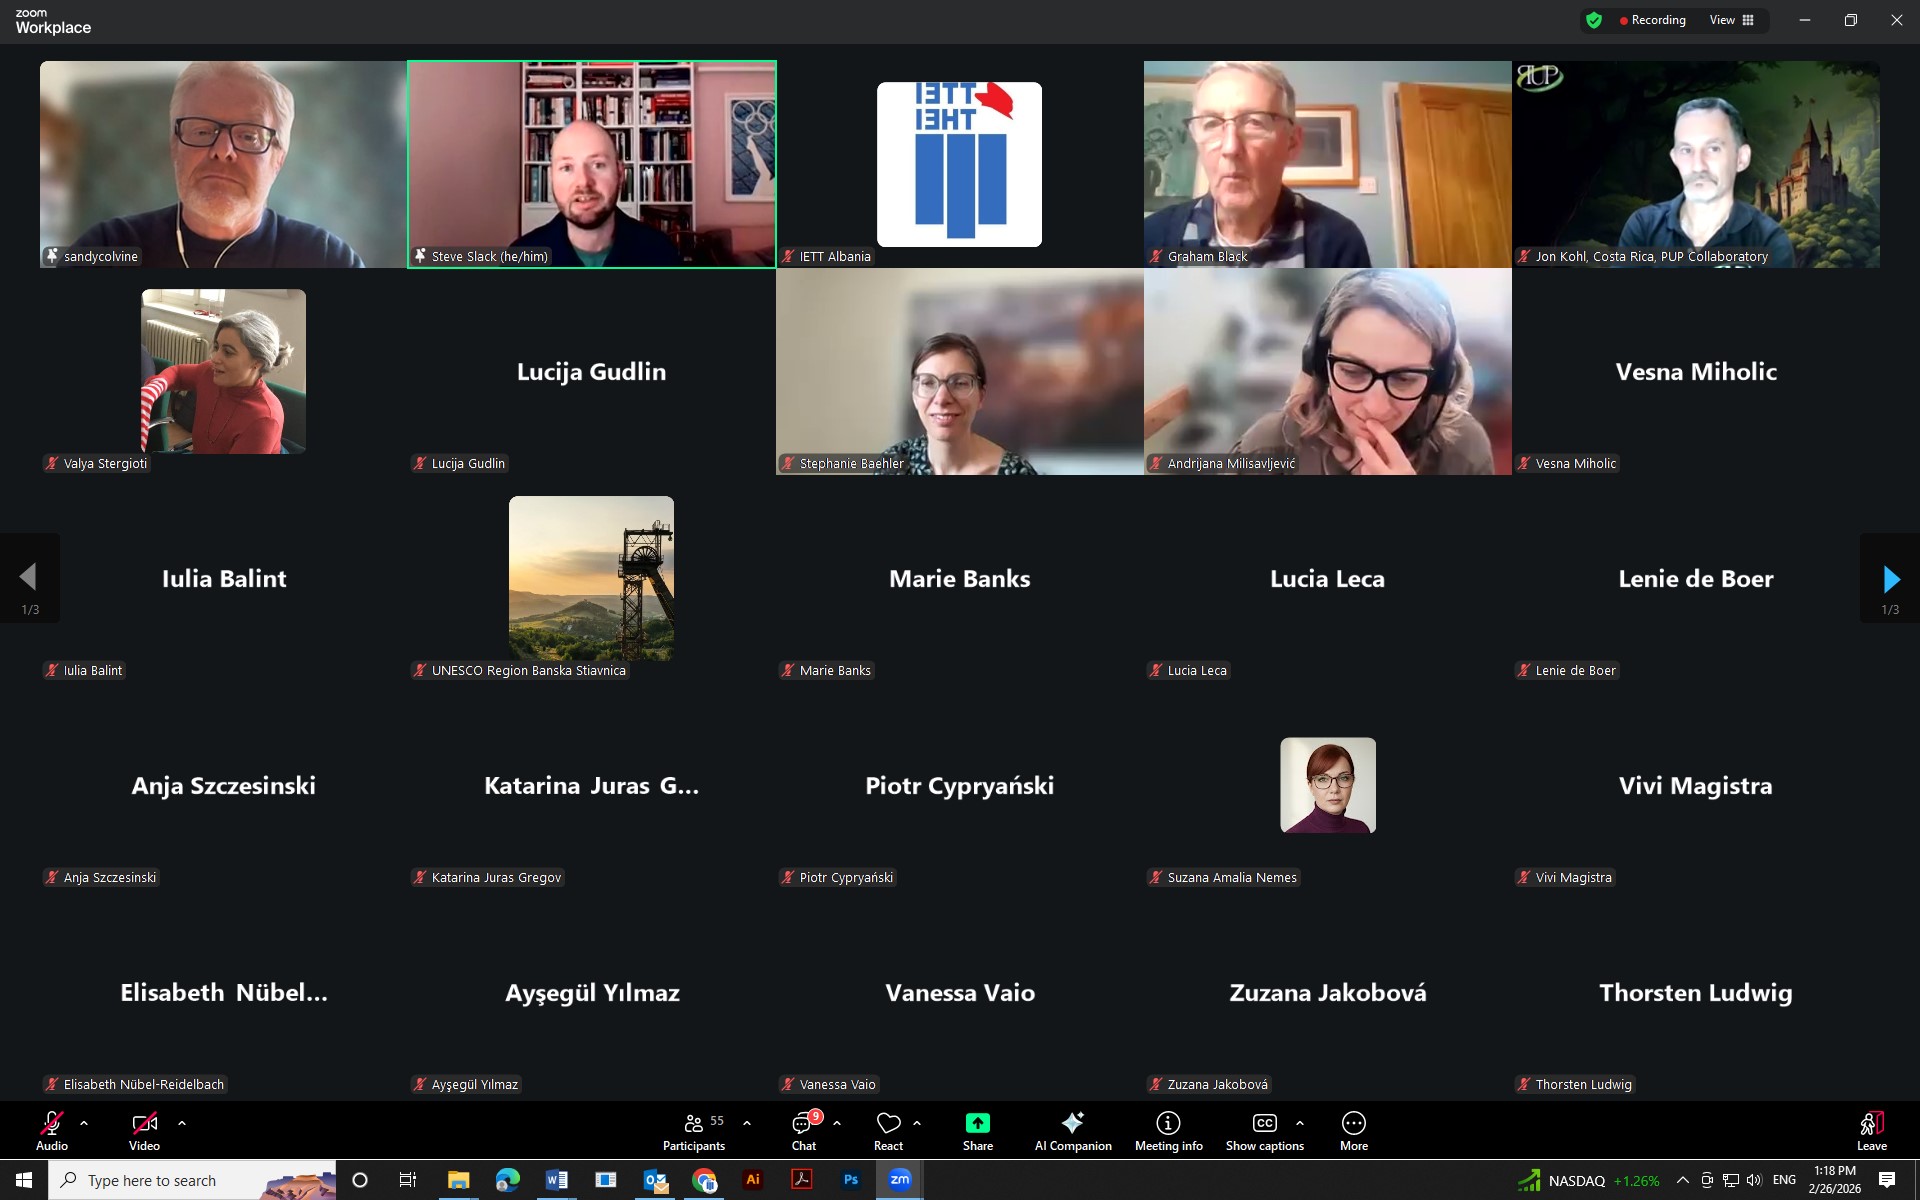Expand video settings arrow

(x=182, y=1123)
